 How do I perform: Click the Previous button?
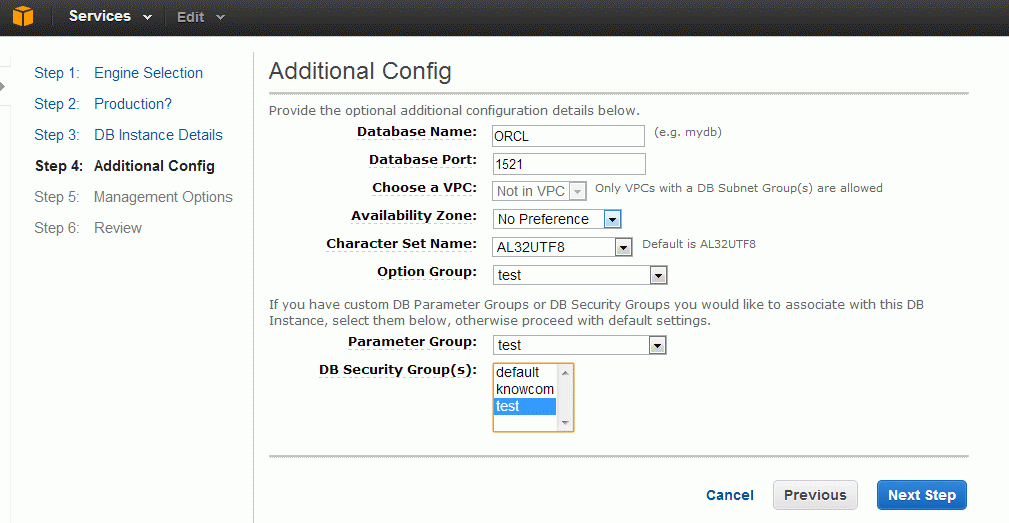(x=815, y=495)
